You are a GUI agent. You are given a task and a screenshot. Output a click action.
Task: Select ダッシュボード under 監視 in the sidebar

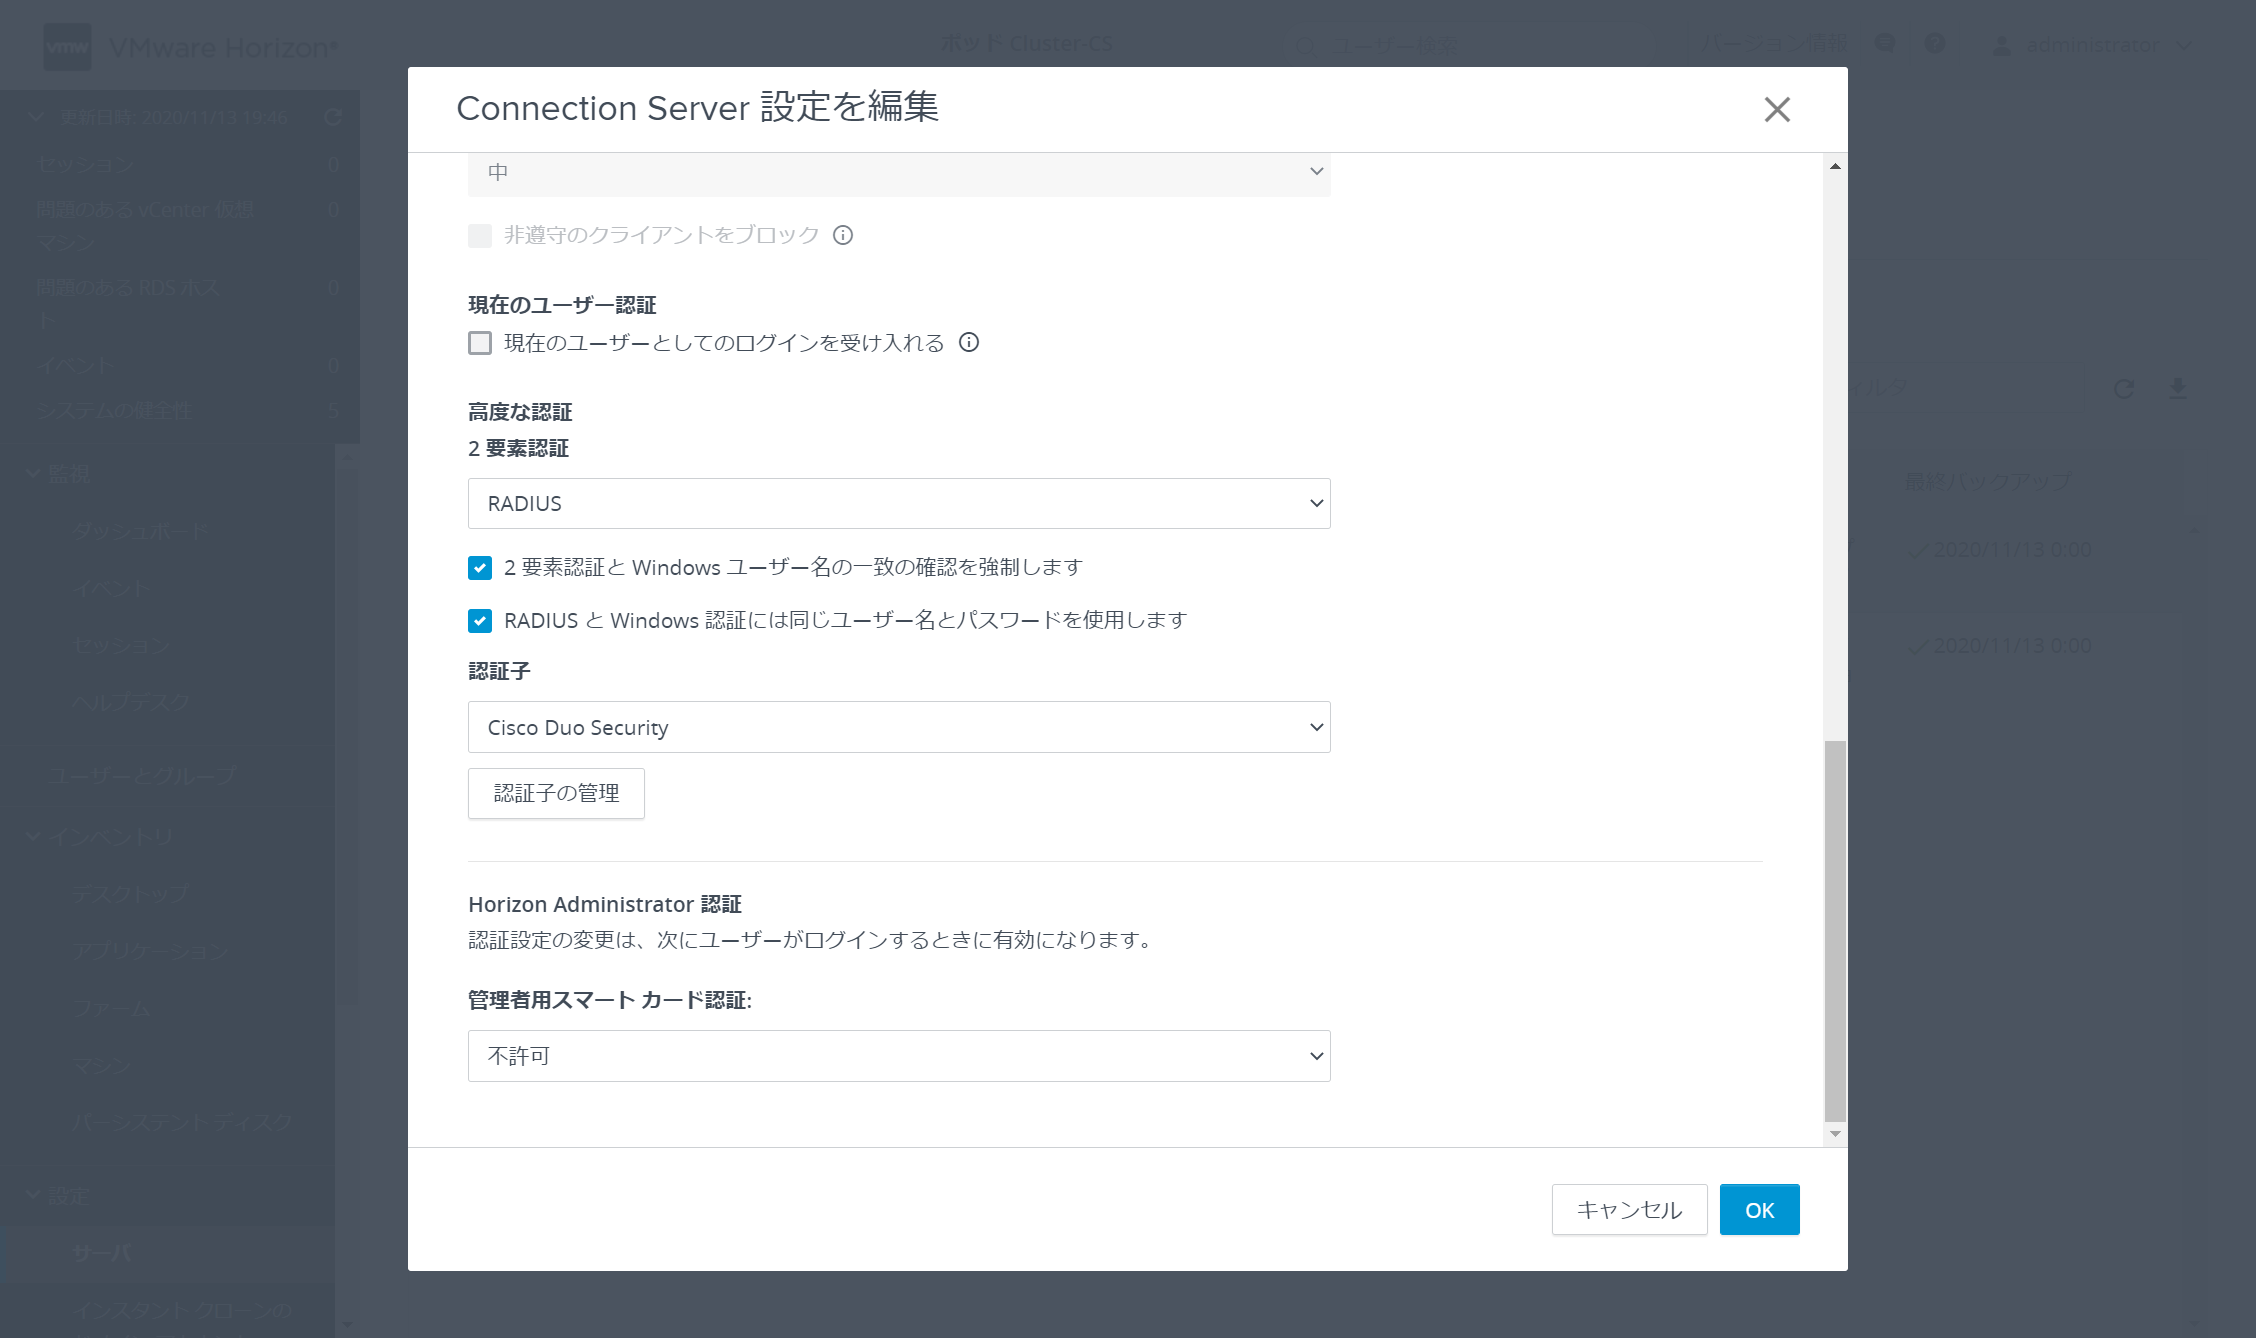point(140,531)
